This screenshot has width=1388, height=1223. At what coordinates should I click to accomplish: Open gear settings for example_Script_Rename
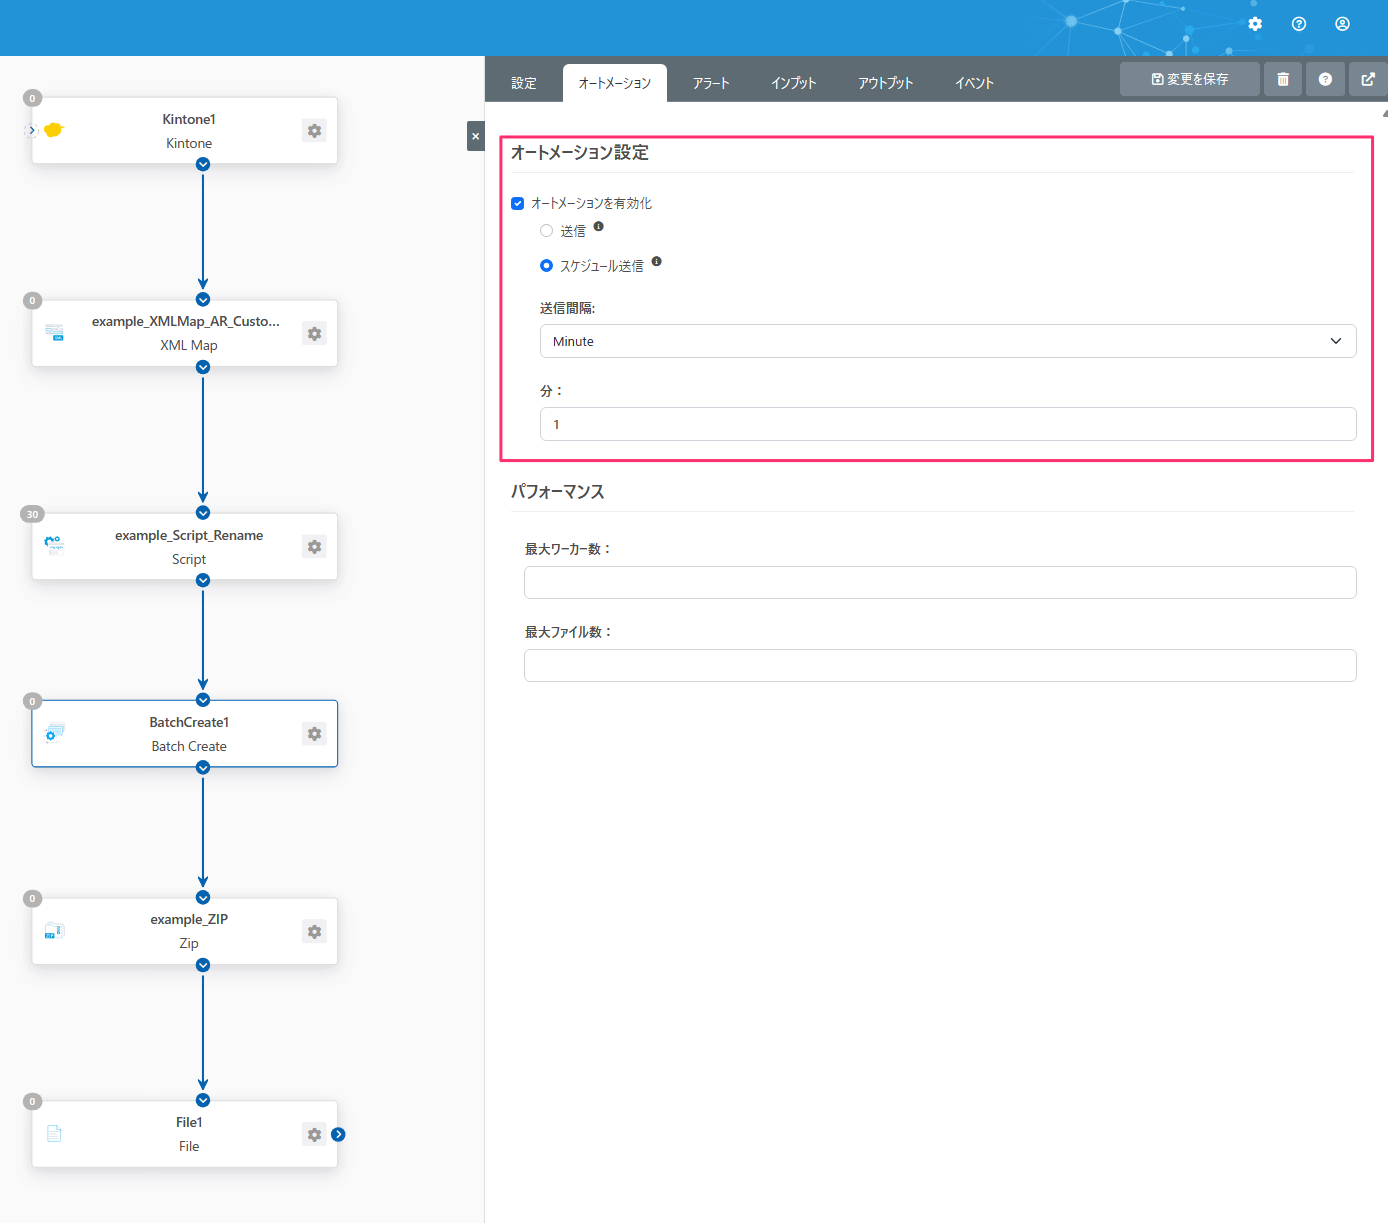click(315, 547)
